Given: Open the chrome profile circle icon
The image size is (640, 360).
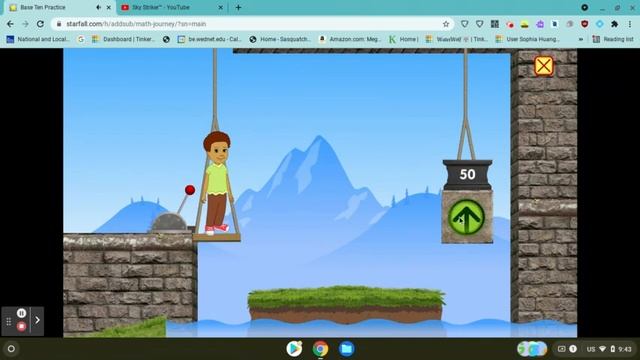Looking at the screenshot, I should click(x=584, y=7).
